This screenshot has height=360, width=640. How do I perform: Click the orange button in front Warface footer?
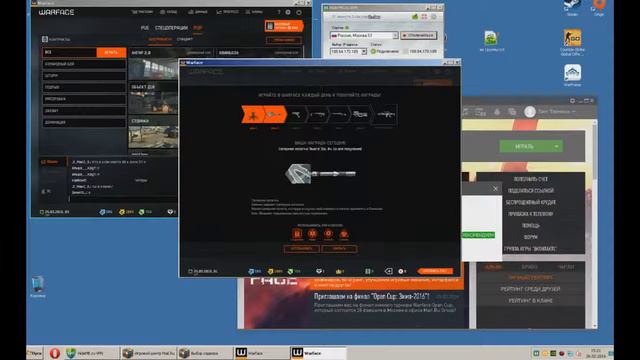tap(435, 271)
